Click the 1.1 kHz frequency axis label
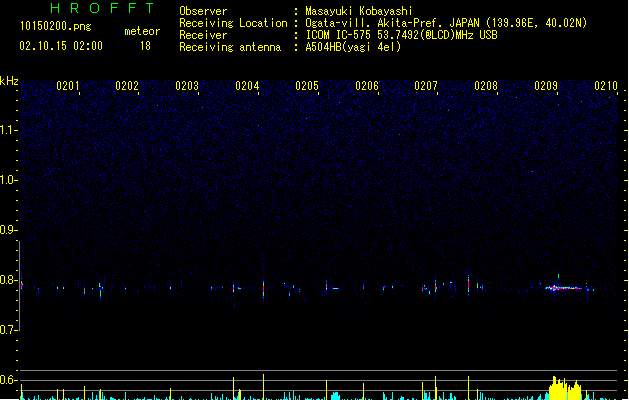The width and height of the screenshot is (629, 400). click(x=8, y=130)
